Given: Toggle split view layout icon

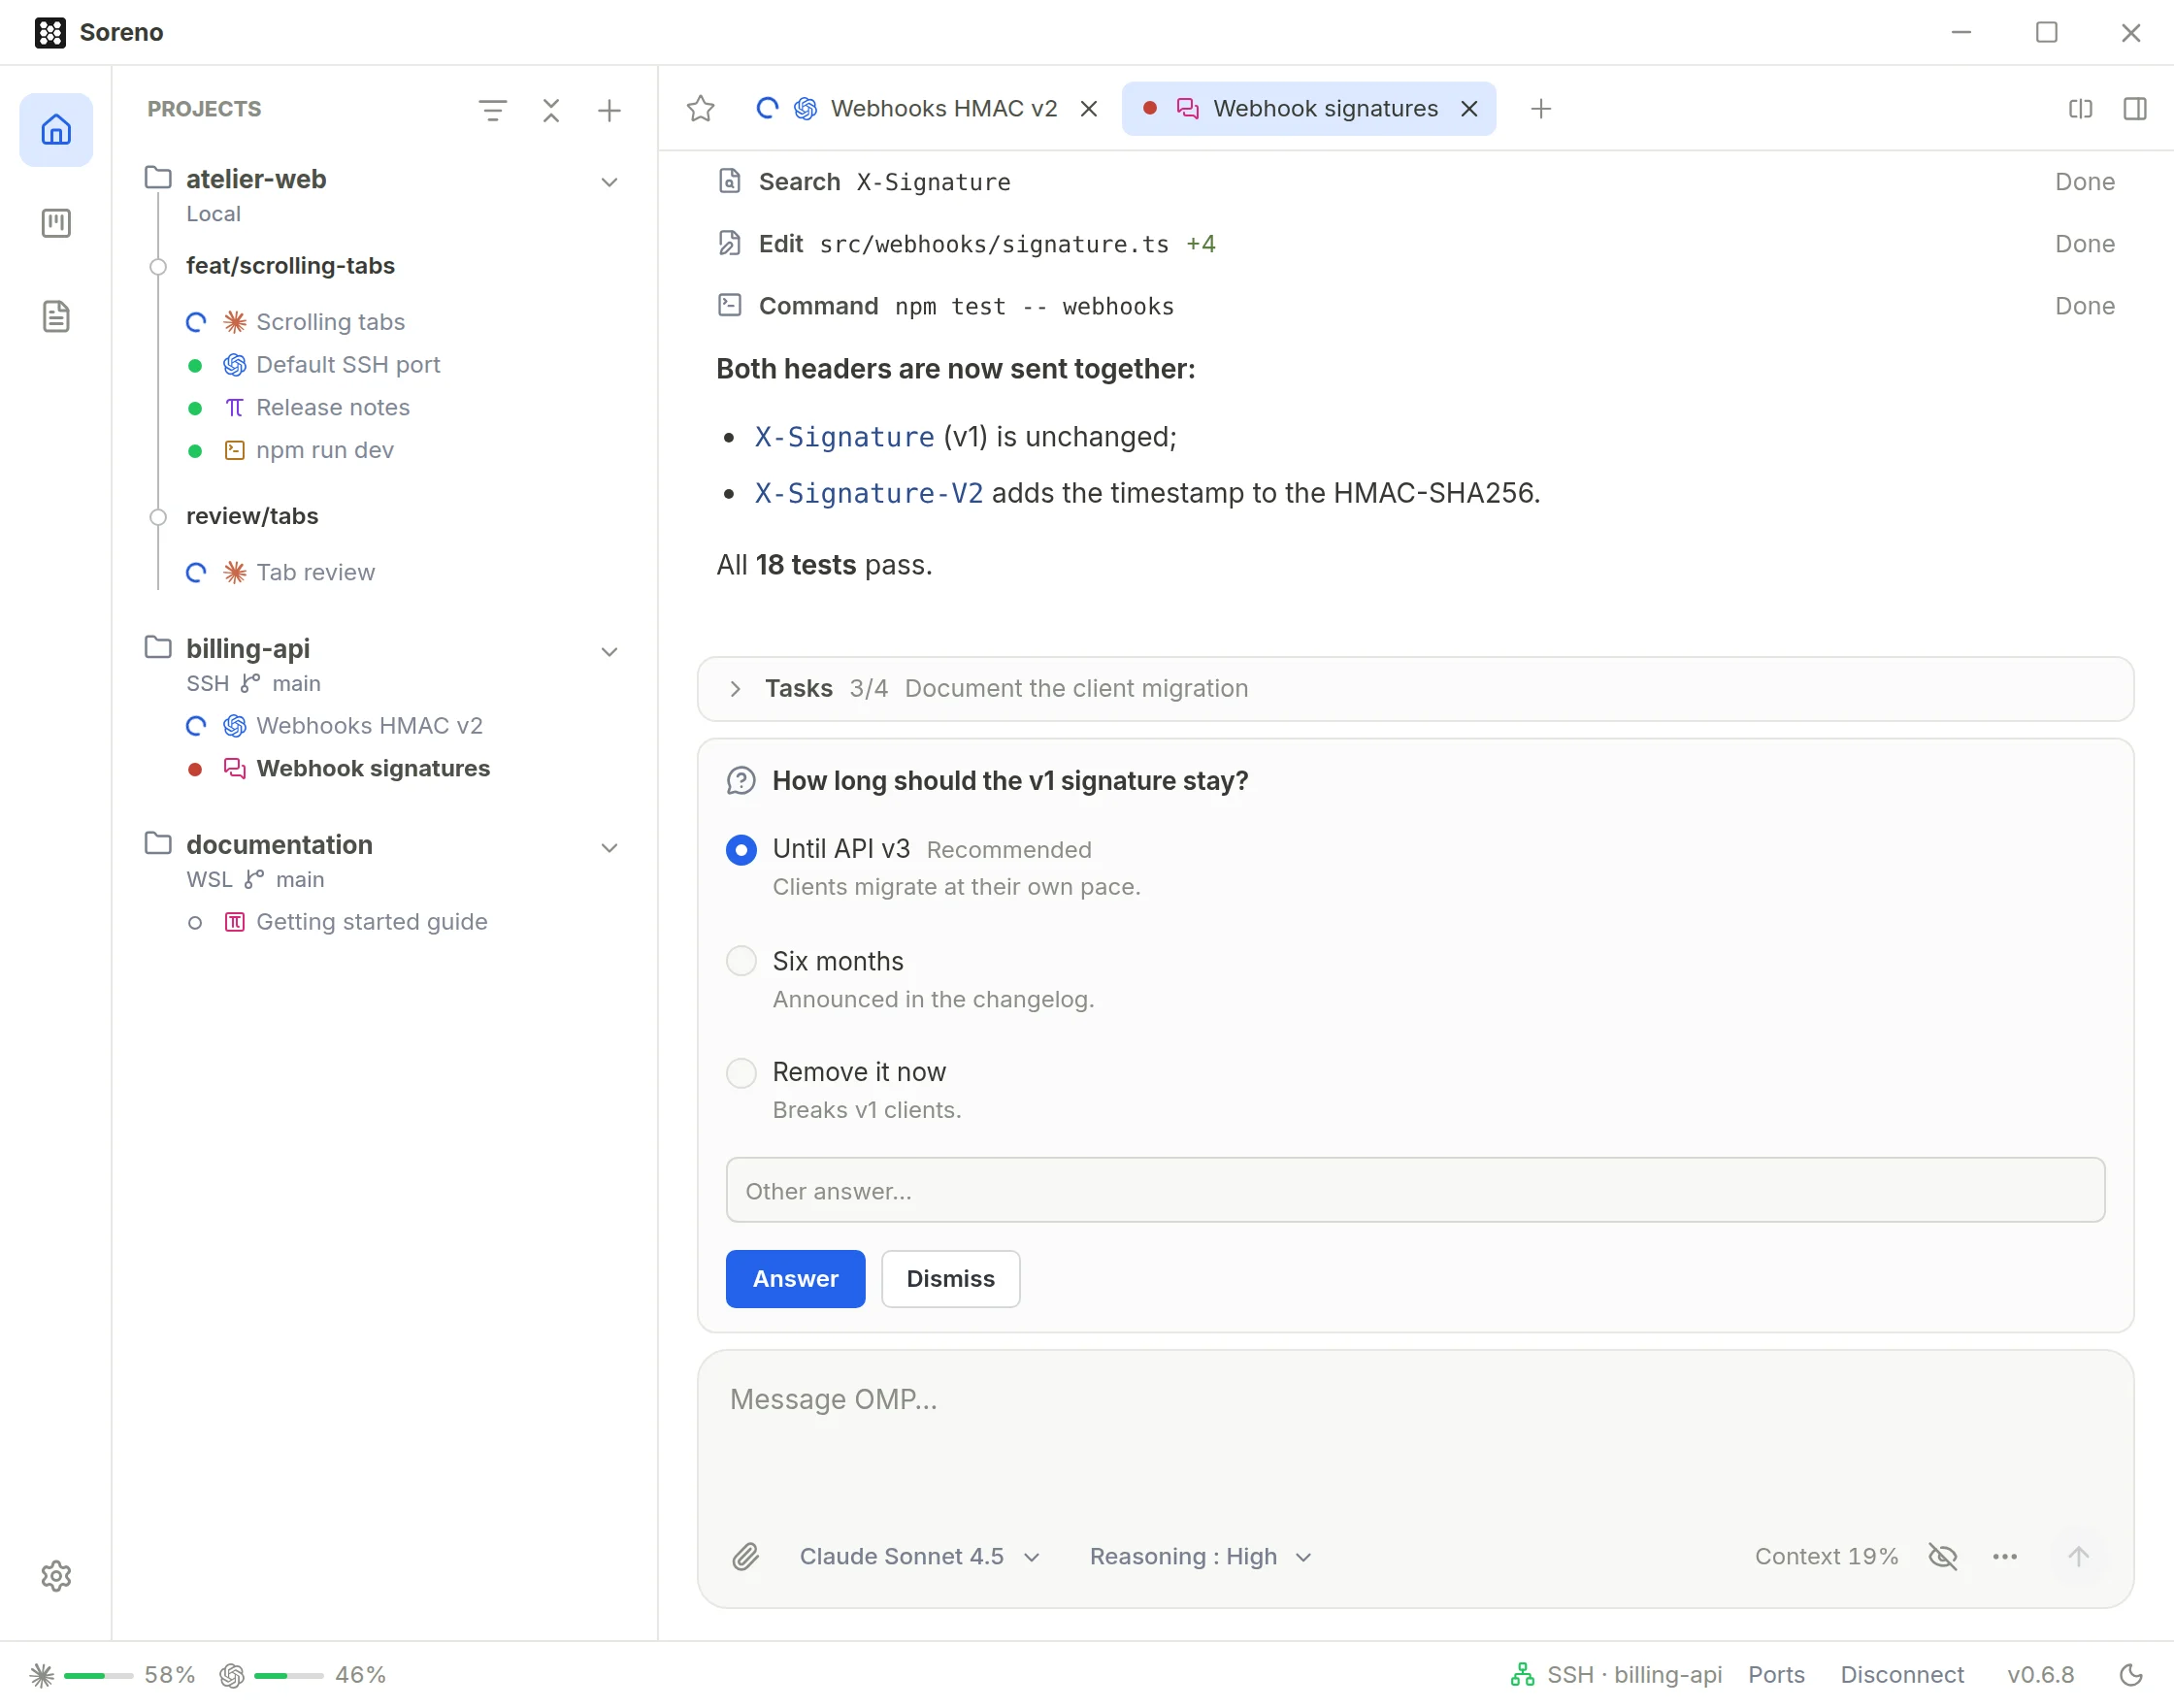Looking at the screenshot, I should (x=2081, y=109).
